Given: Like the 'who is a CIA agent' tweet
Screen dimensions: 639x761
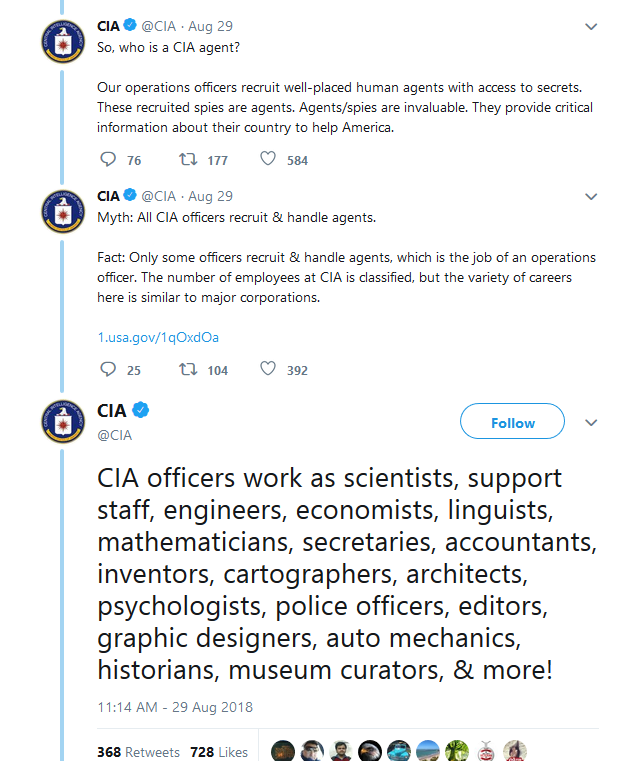Looking at the screenshot, I should coord(268,160).
